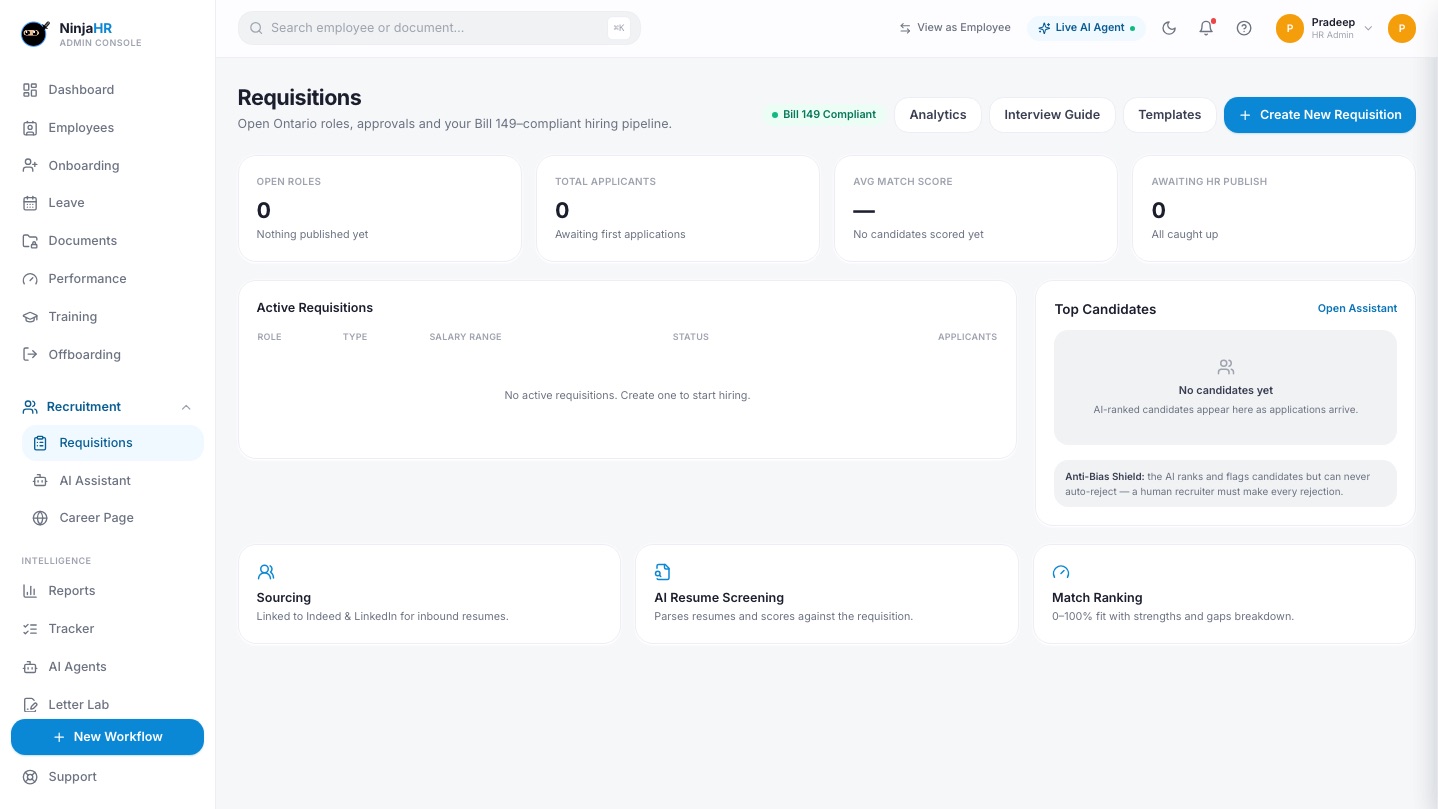The image size is (1438, 809).
Task: Click the Applicants column header
Action: tap(967, 337)
